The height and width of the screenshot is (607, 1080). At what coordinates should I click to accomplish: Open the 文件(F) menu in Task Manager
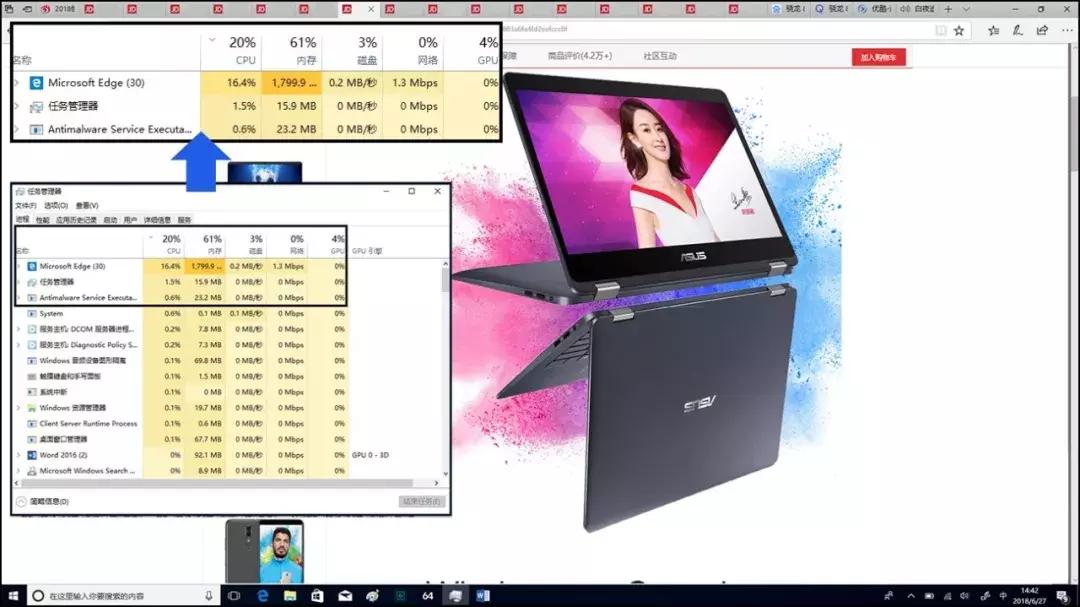(x=26, y=205)
